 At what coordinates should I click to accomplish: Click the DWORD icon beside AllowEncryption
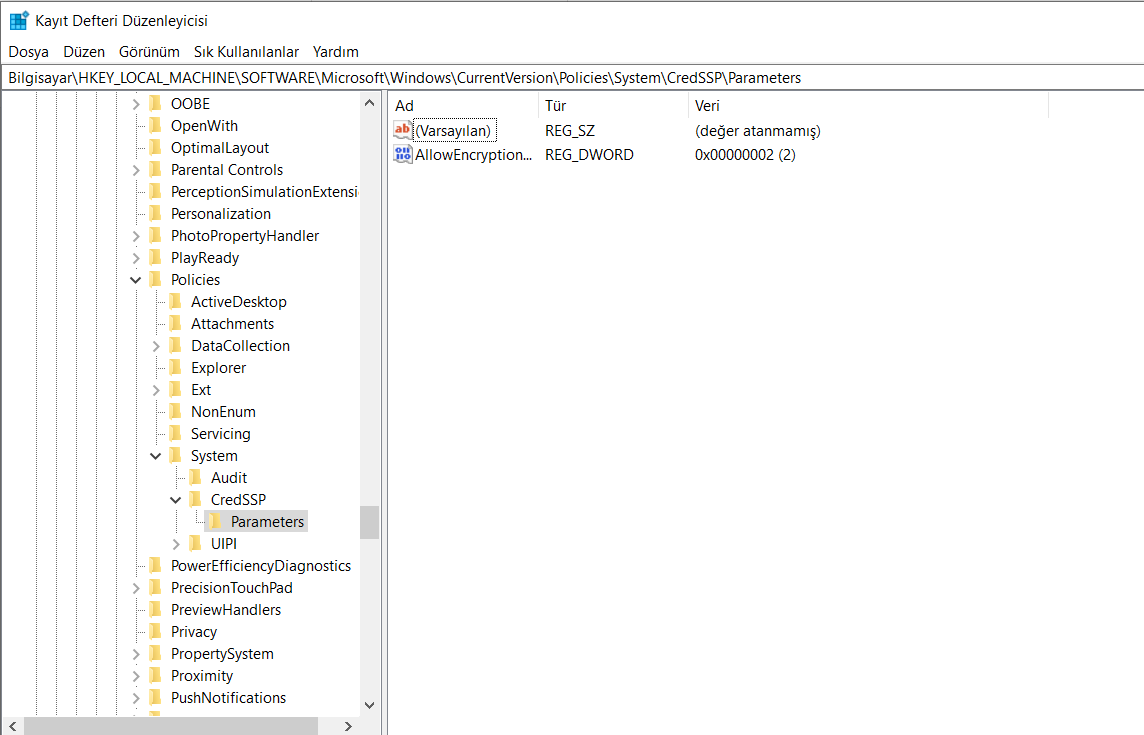click(x=403, y=155)
